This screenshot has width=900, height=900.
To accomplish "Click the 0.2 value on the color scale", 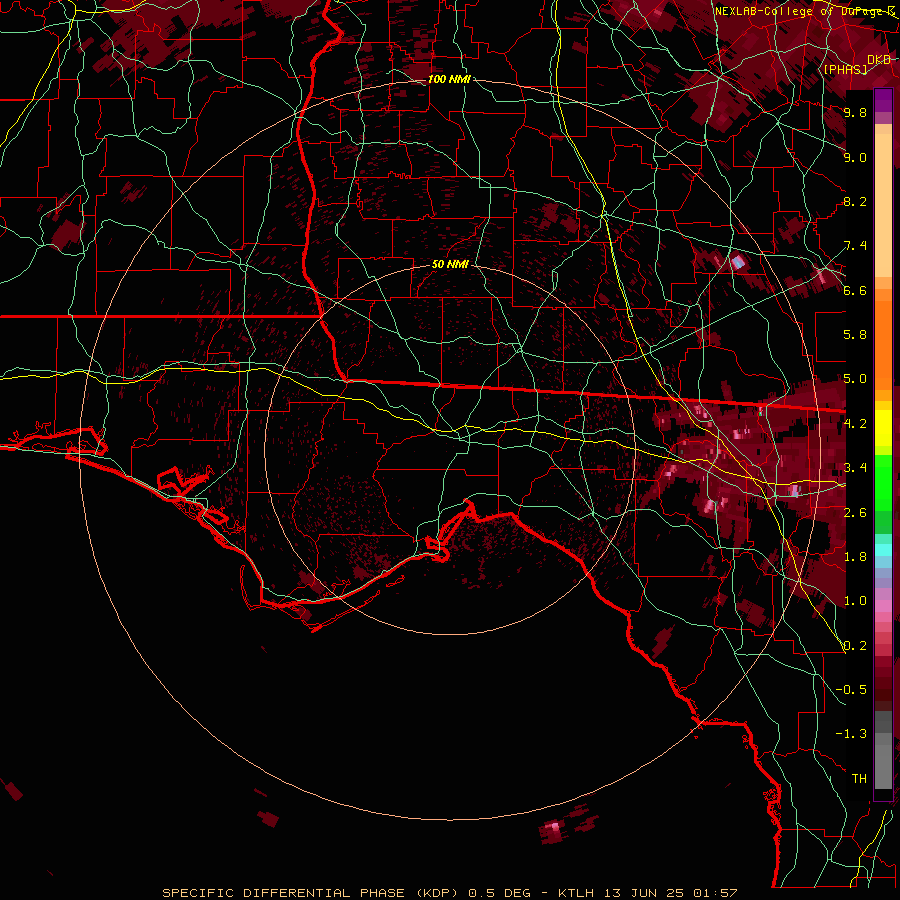I will (x=855, y=646).
